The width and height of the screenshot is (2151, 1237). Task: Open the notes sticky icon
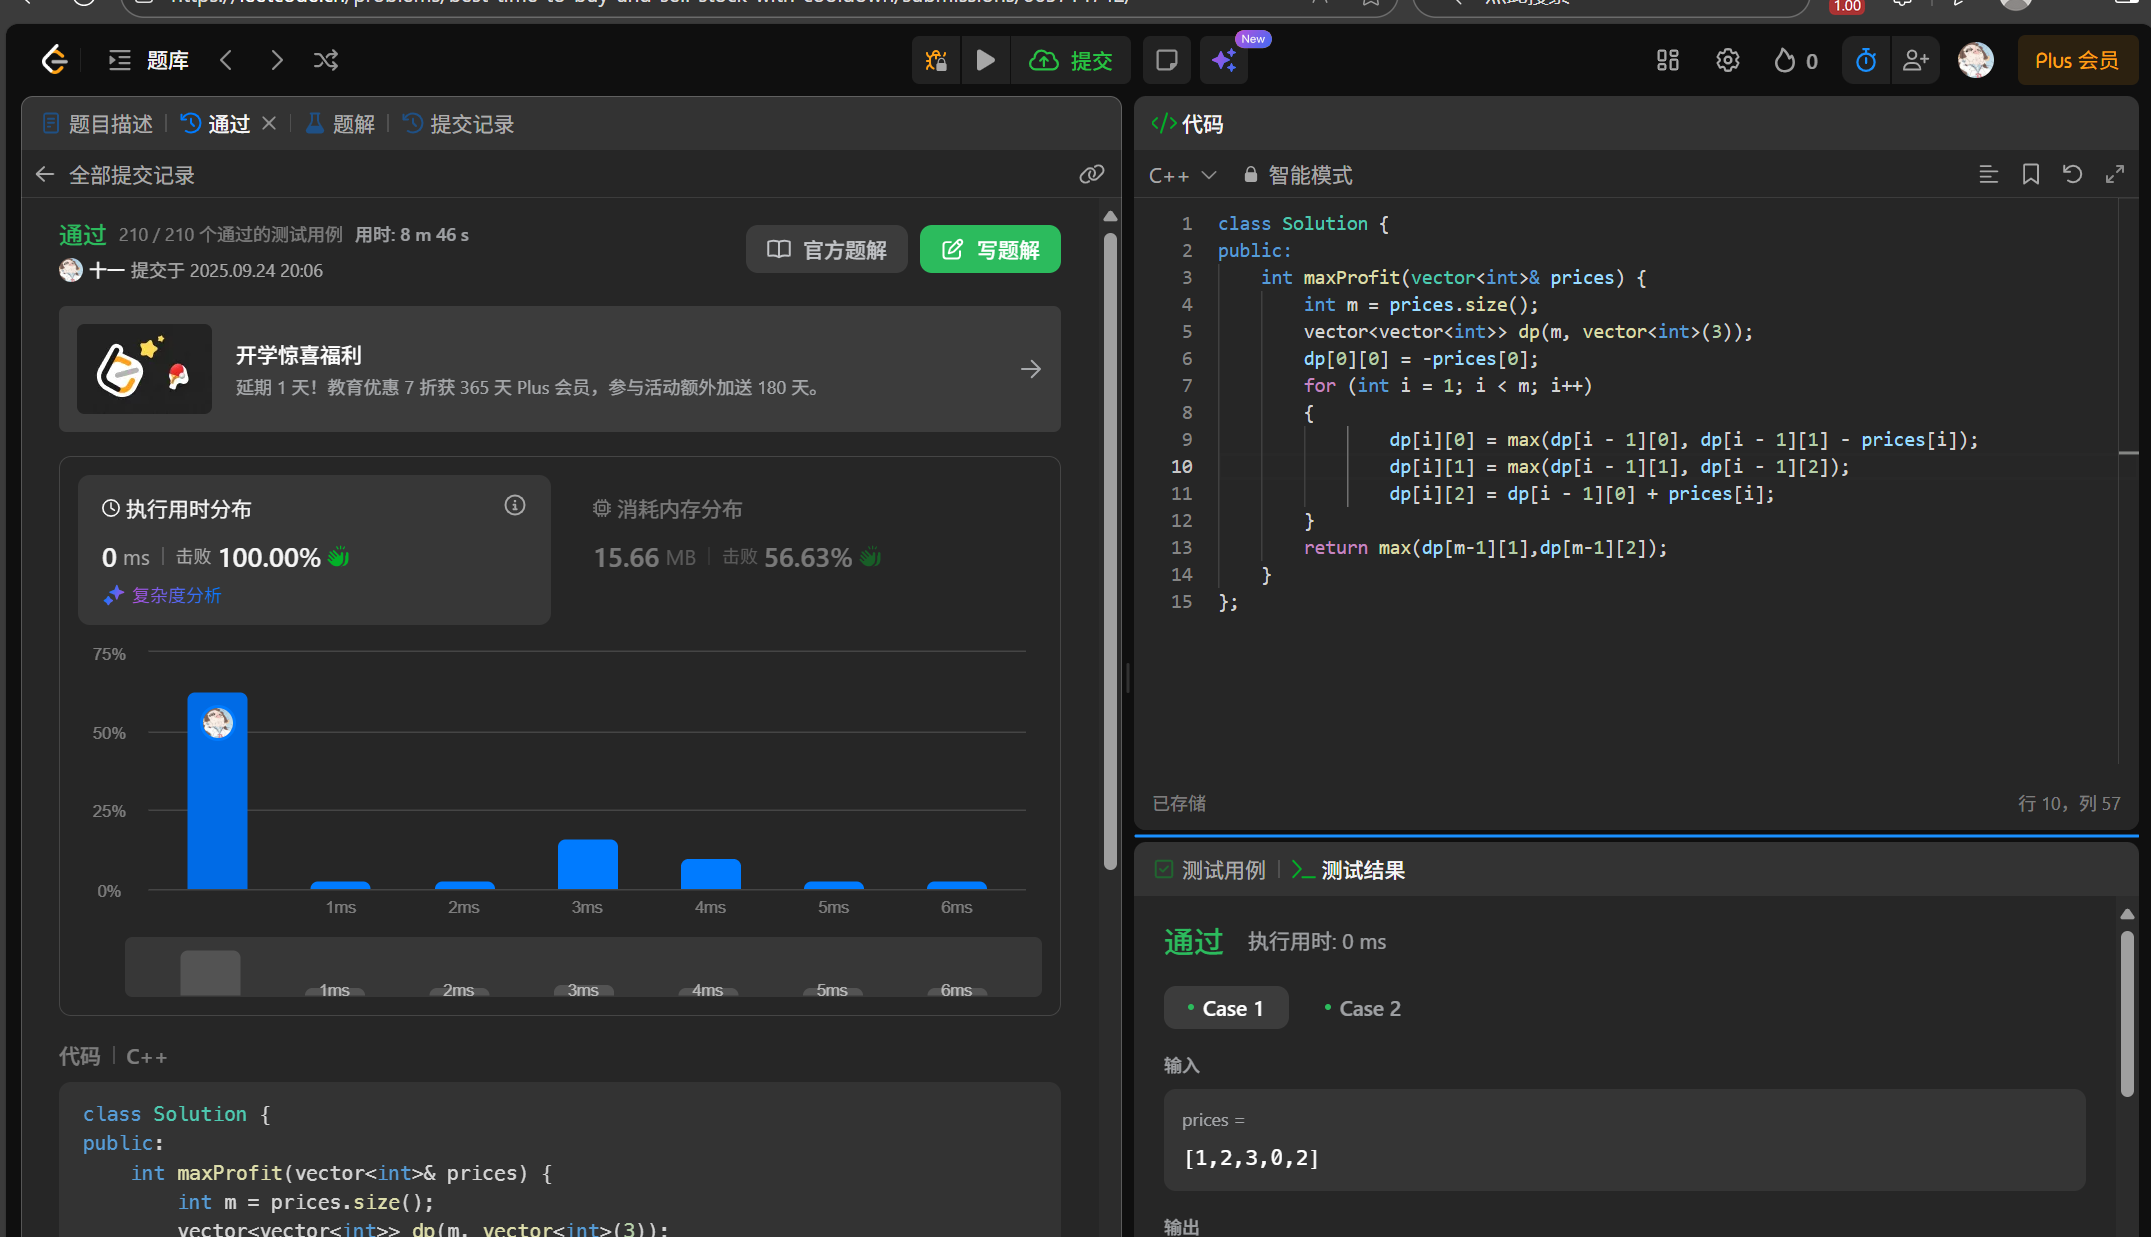click(x=1166, y=61)
